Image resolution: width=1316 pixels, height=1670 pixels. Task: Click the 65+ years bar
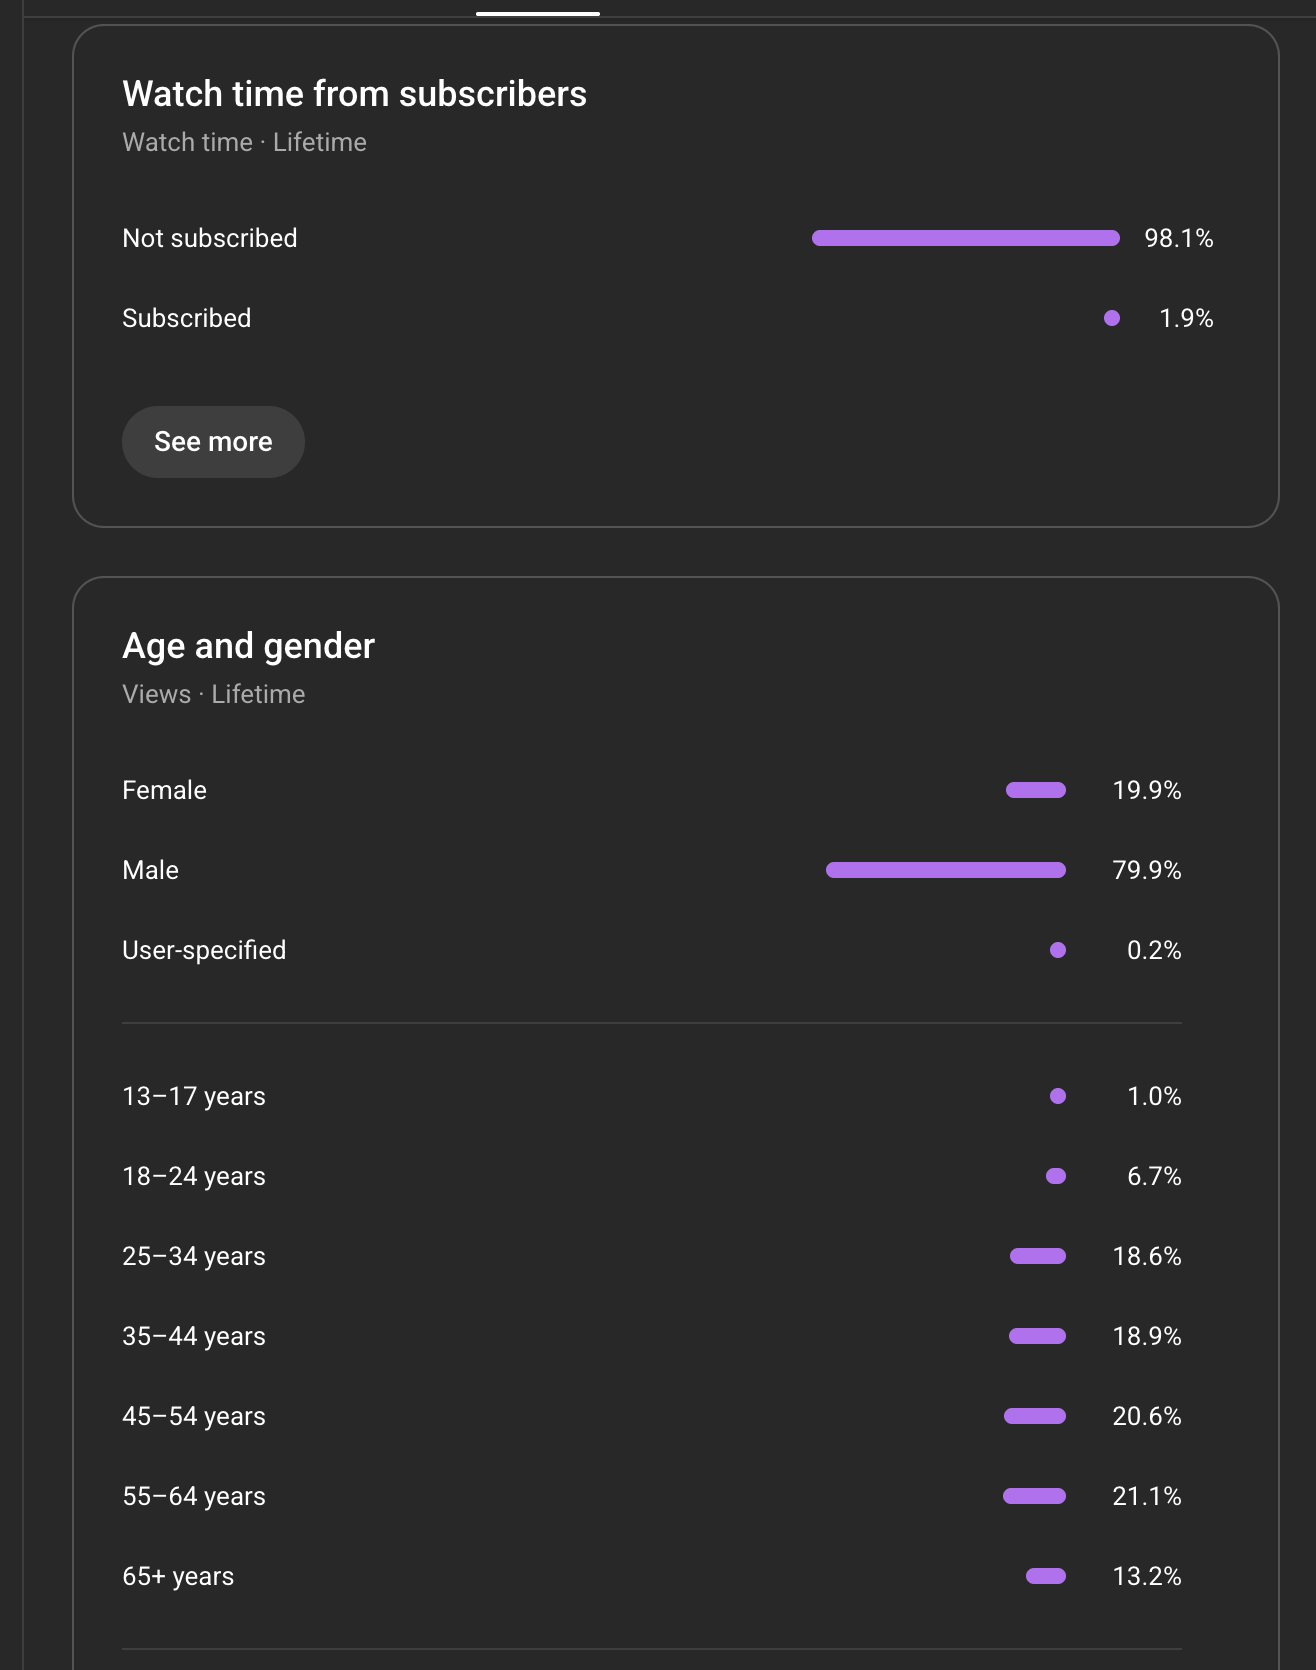coord(1045,1576)
